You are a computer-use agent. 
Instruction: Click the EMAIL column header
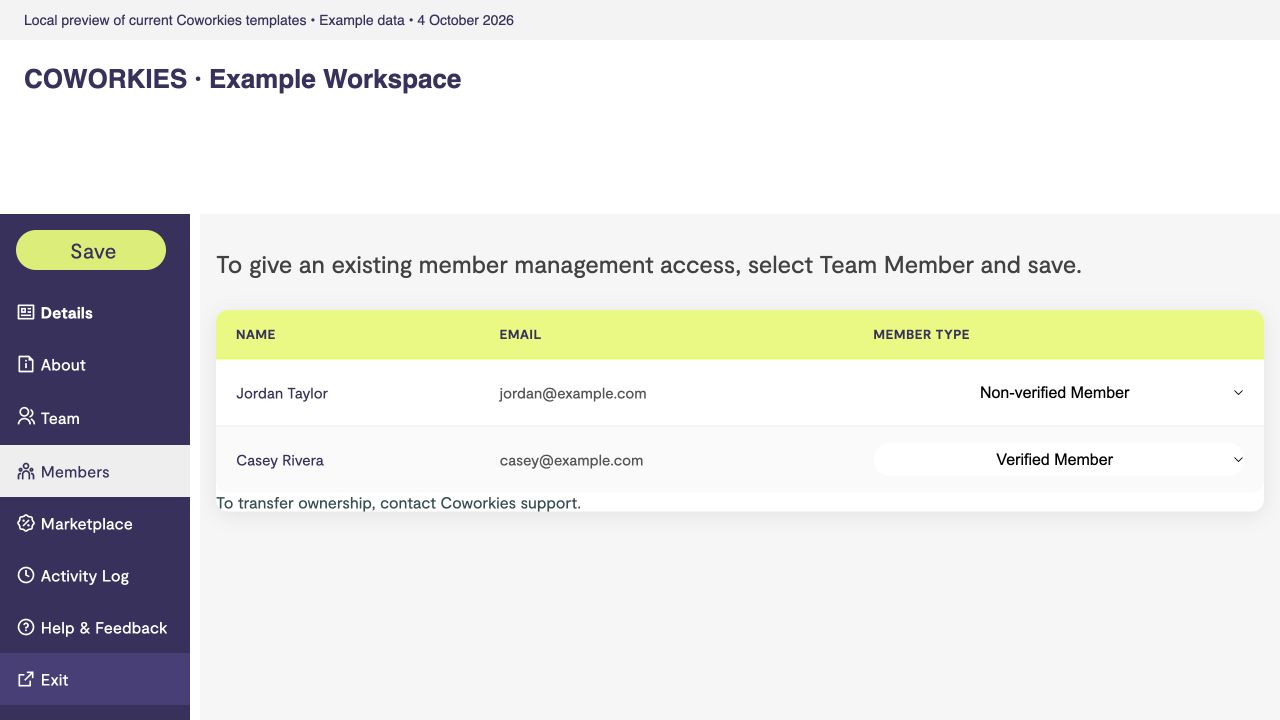(x=520, y=334)
